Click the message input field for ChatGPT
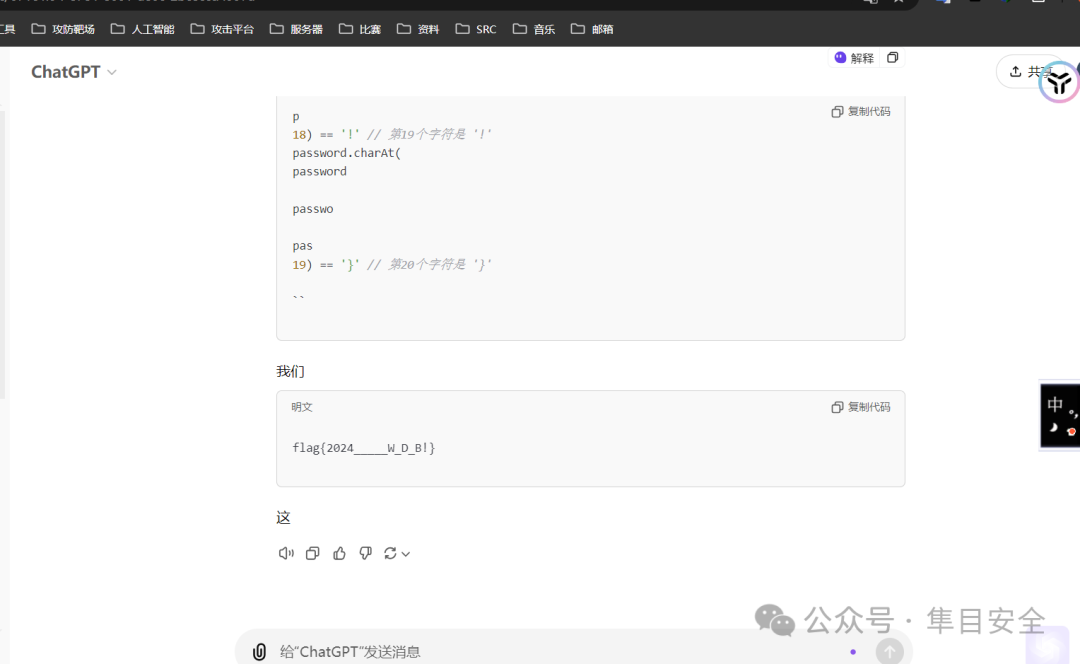The width and height of the screenshot is (1080, 664). (x=558, y=652)
